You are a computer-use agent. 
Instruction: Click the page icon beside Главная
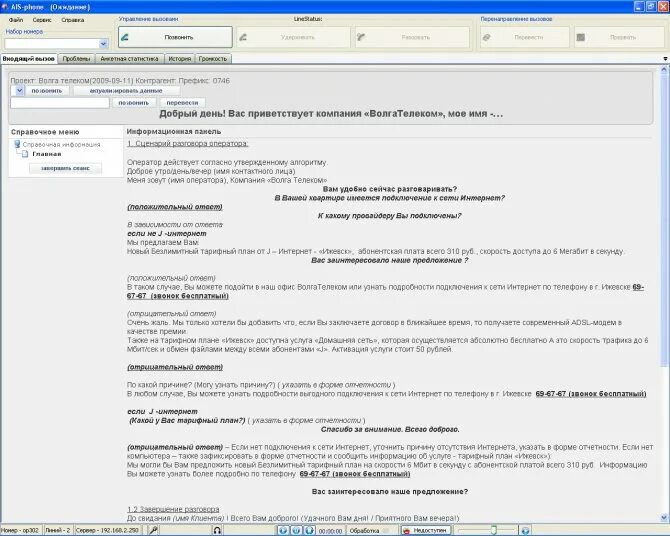point(25,154)
